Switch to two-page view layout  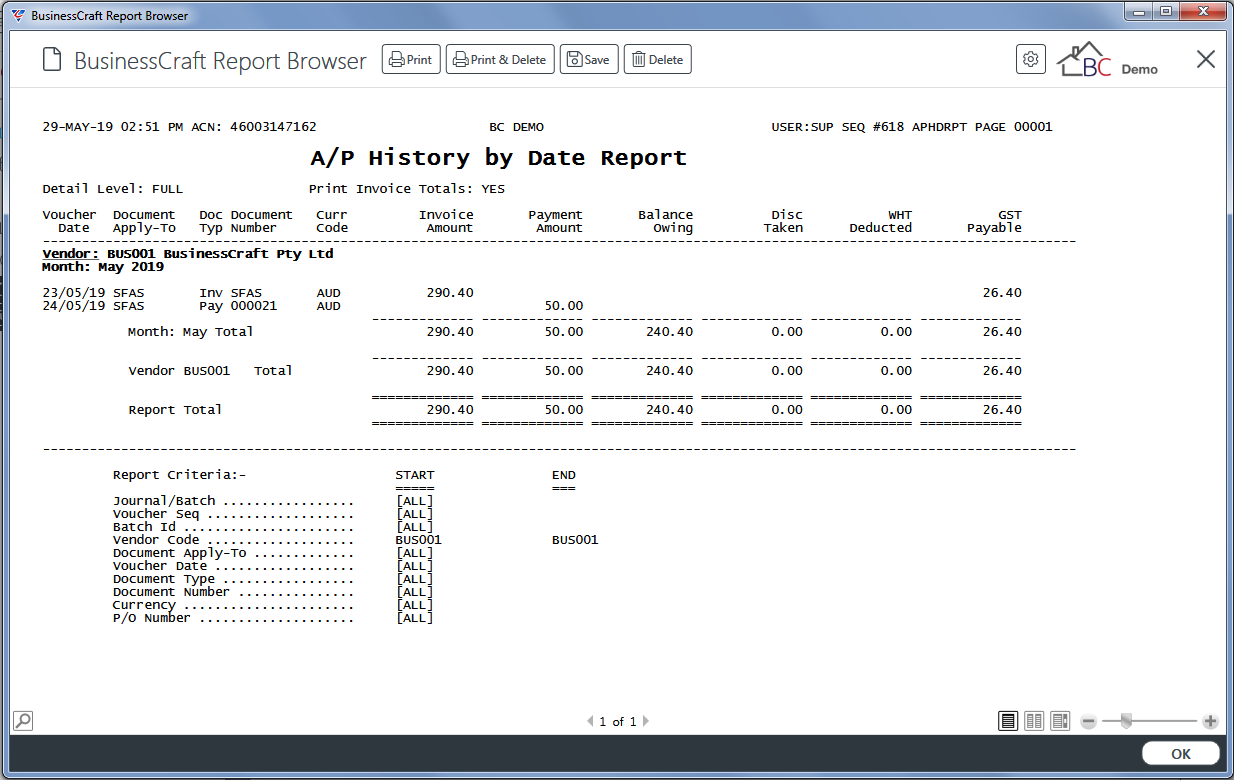coord(1034,721)
